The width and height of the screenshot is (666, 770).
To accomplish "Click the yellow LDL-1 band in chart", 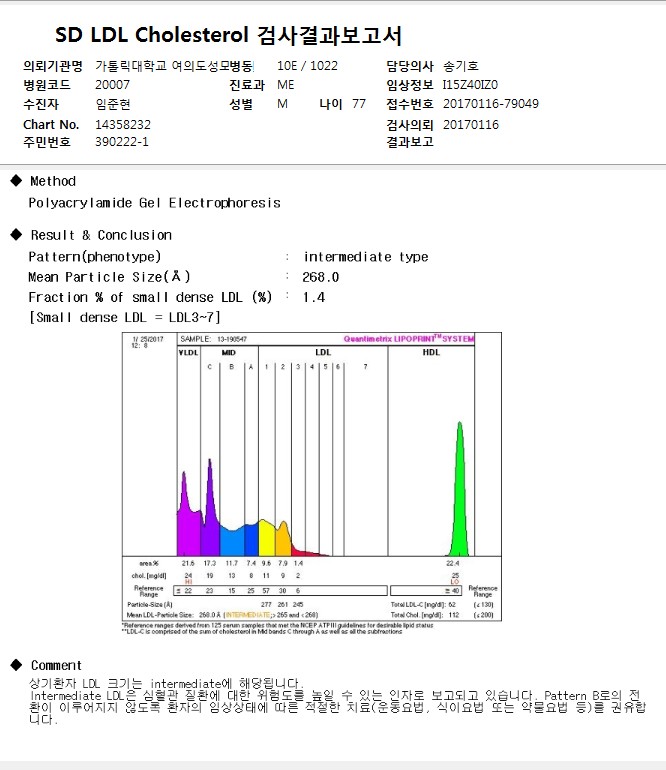I will pos(267,539).
